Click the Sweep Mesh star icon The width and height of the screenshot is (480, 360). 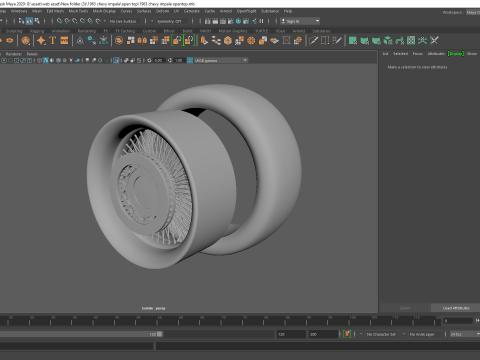(x=41, y=41)
